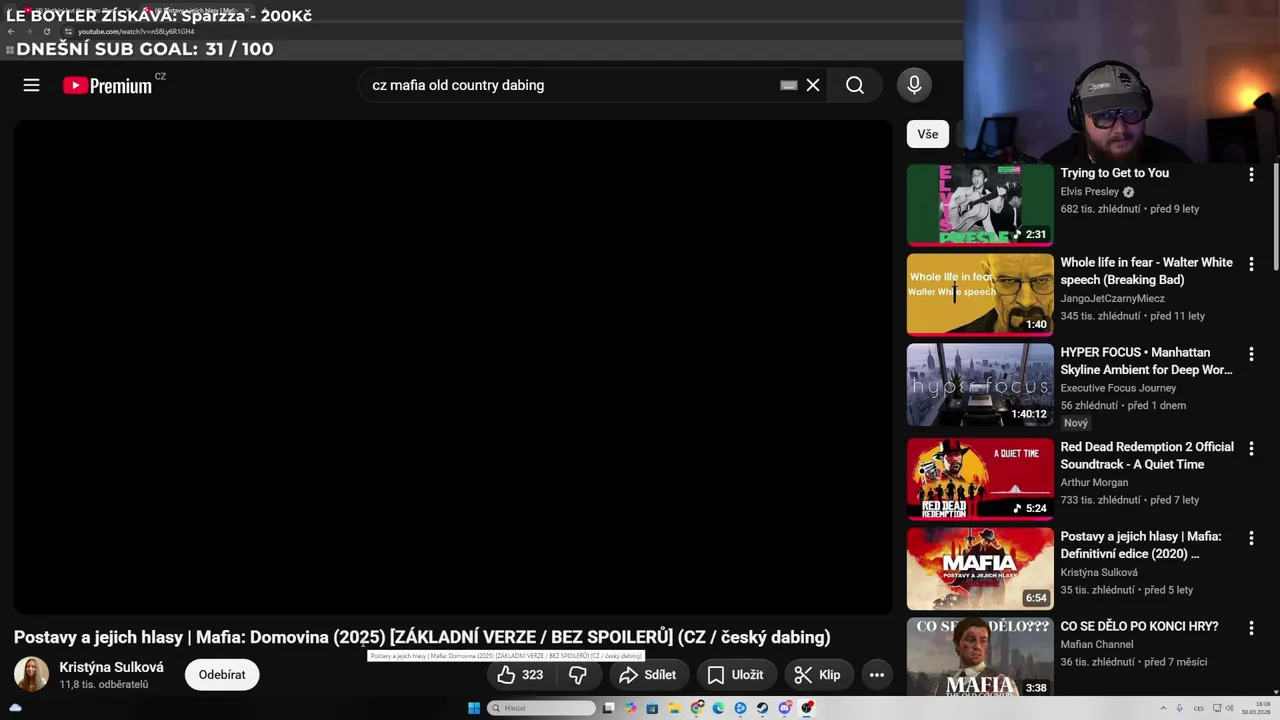Open options for Red Dead Redemption 2 soundtrack

click(x=1251, y=449)
